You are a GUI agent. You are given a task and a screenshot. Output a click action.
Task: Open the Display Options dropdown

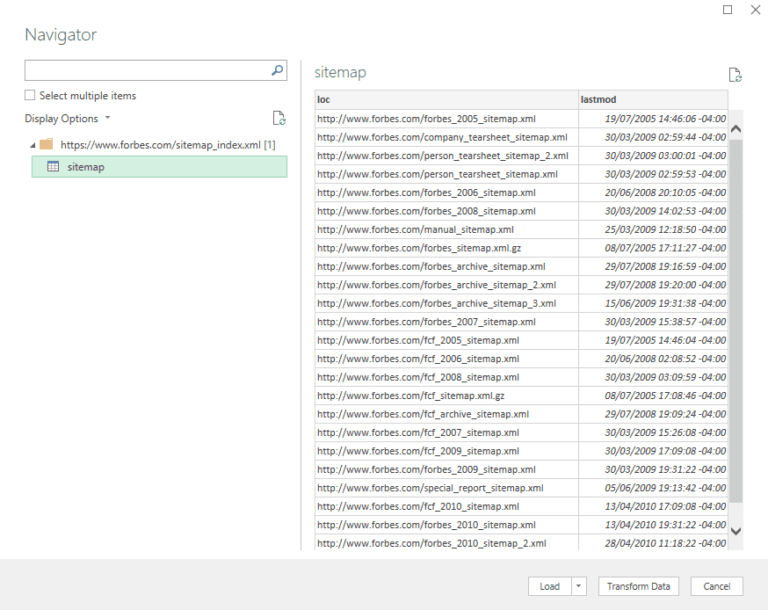tap(67, 118)
